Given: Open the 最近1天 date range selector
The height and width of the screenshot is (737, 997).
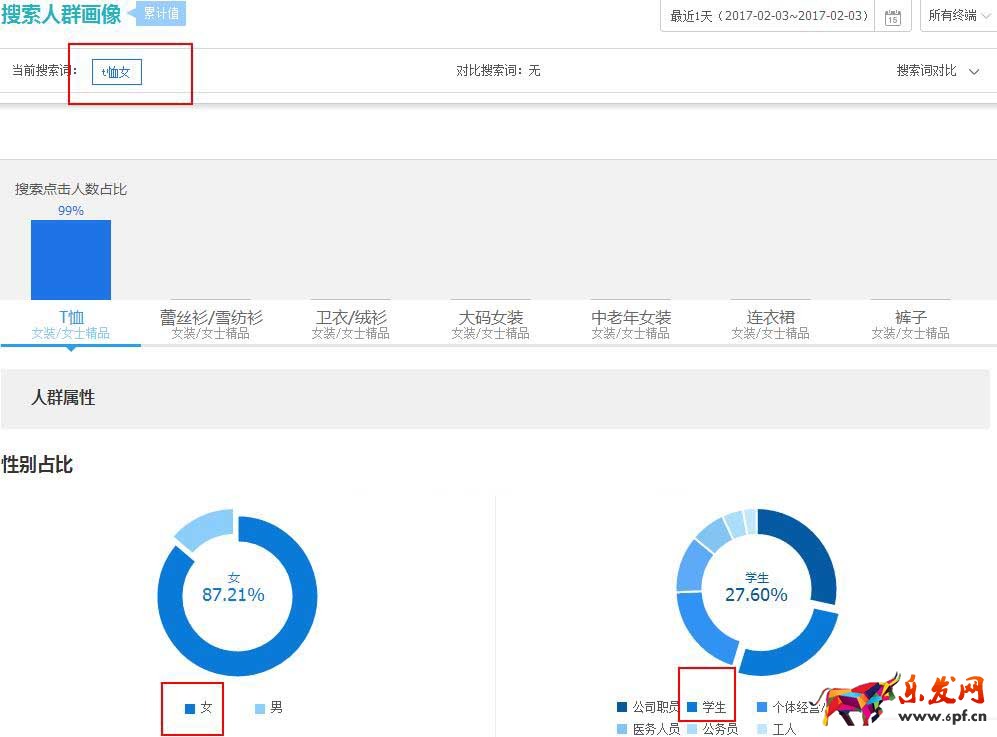Looking at the screenshot, I should 768,16.
